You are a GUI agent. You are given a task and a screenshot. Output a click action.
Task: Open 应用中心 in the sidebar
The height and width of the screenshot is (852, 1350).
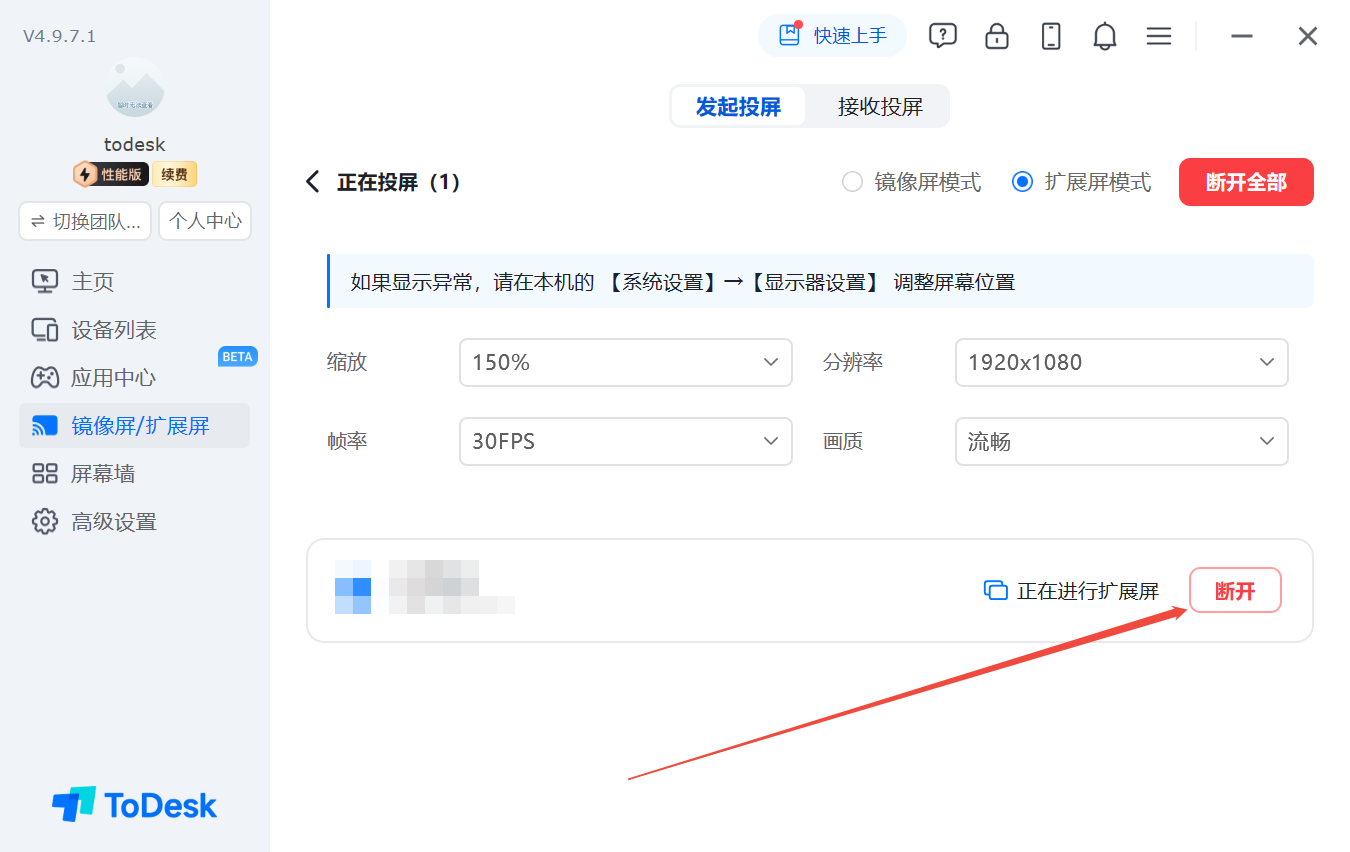[135, 378]
